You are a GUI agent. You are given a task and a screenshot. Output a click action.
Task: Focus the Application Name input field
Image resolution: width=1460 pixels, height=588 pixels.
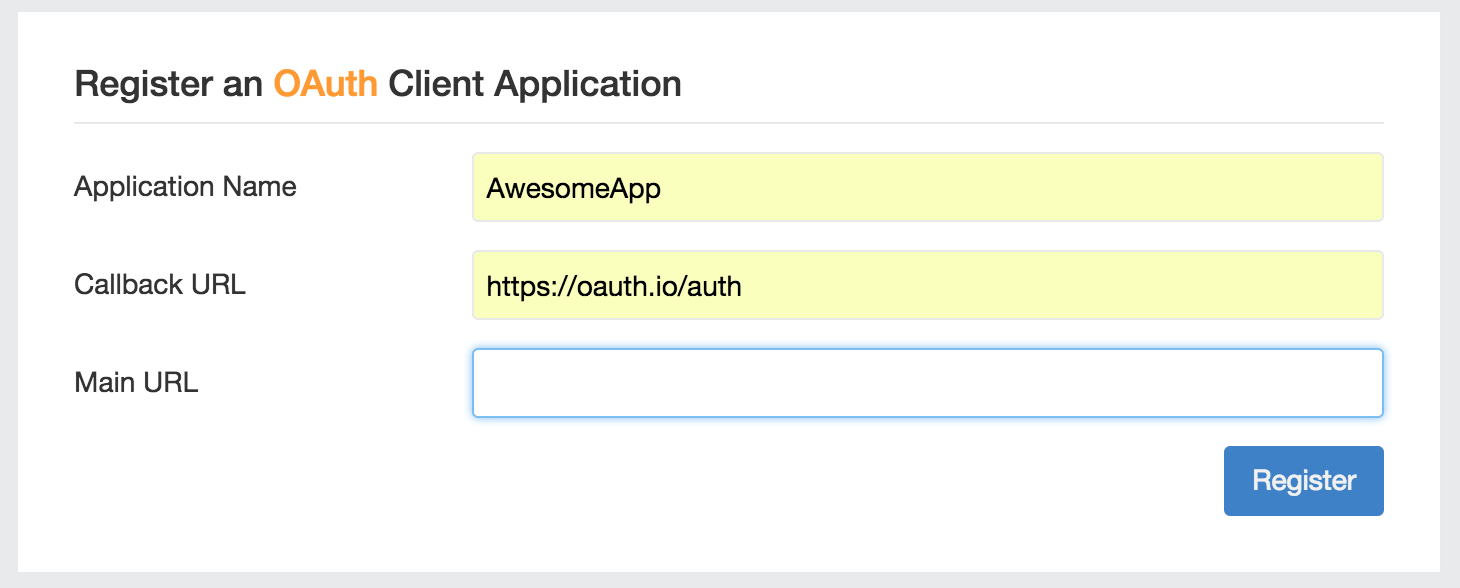click(x=928, y=187)
